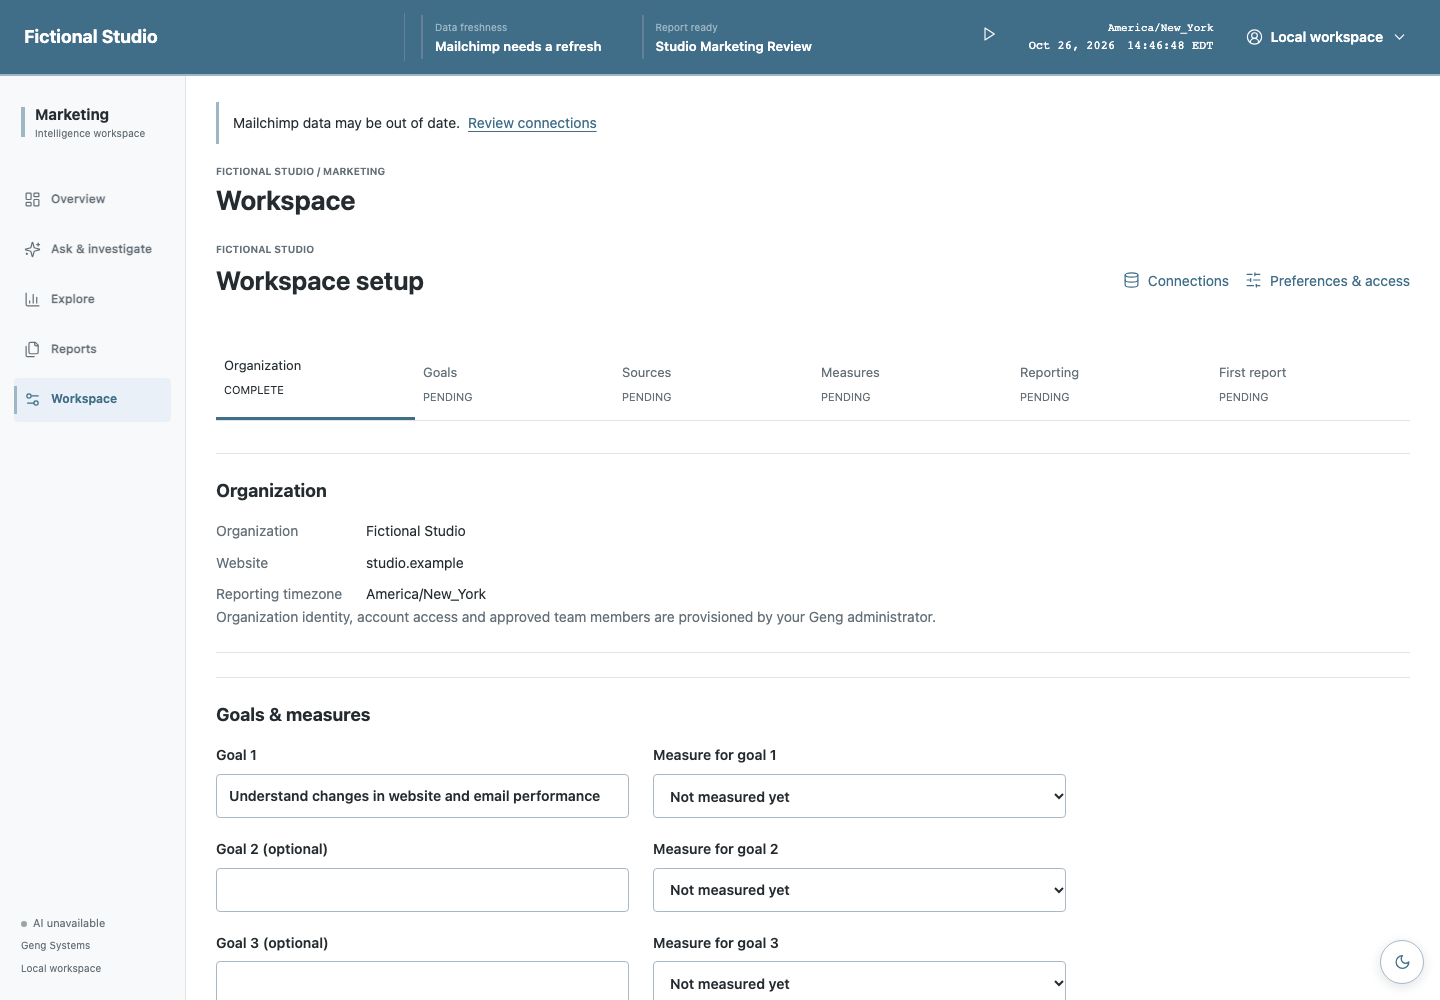Viewport: 1440px width, 1000px height.
Task: Open Reports in the sidebar
Action: coord(92,349)
